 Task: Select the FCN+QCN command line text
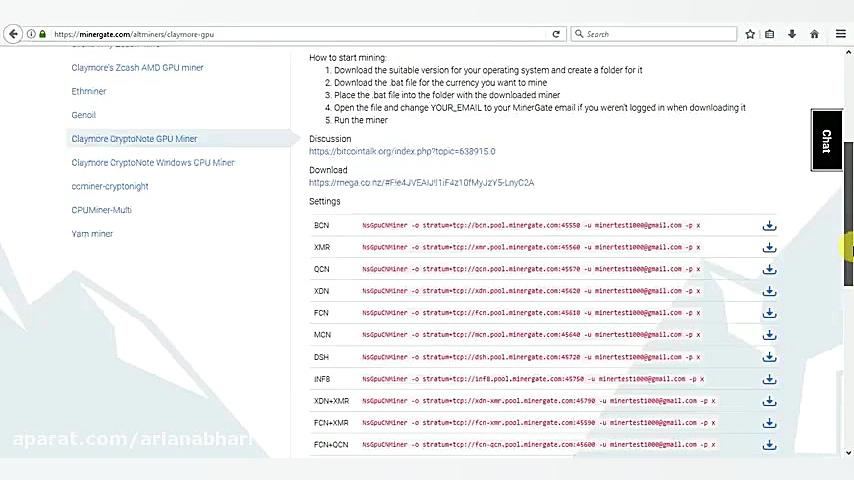[539, 445]
